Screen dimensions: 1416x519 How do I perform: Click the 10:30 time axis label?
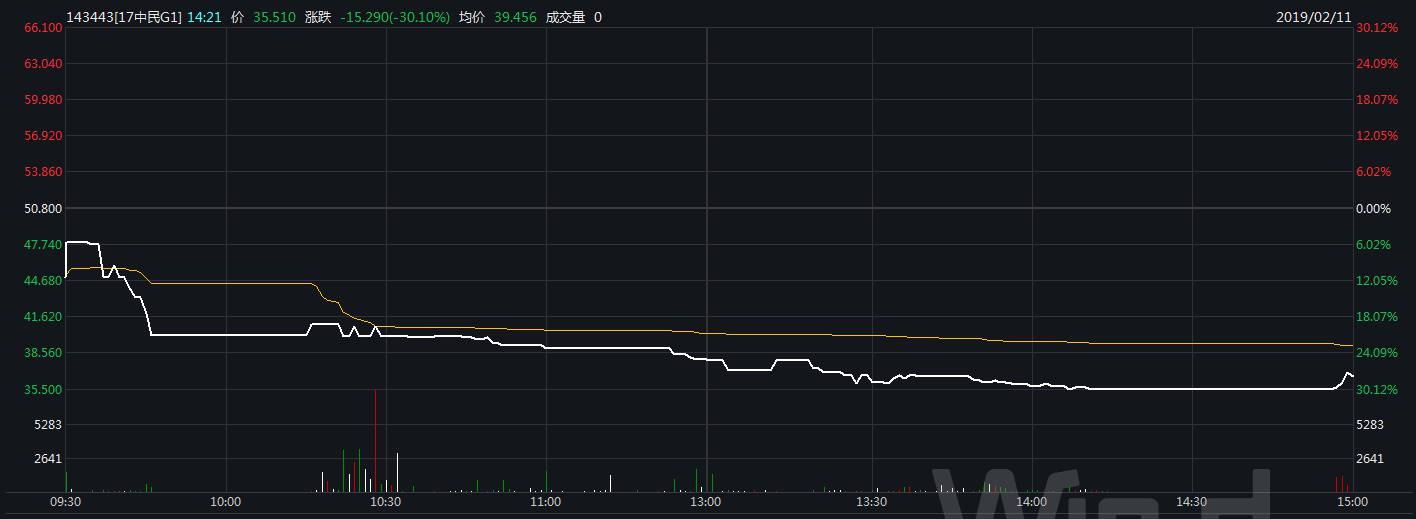coord(385,502)
